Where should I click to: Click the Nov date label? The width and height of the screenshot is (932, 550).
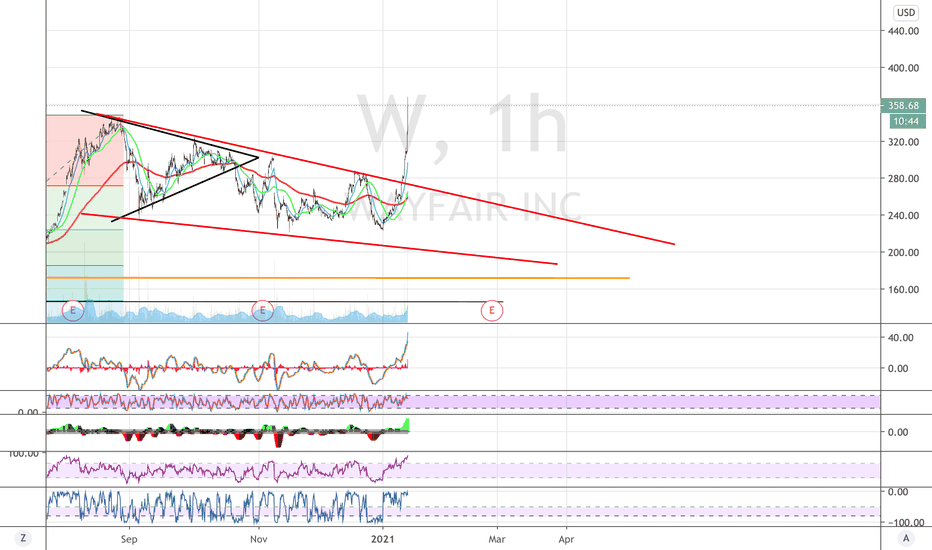click(x=259, y=539)
